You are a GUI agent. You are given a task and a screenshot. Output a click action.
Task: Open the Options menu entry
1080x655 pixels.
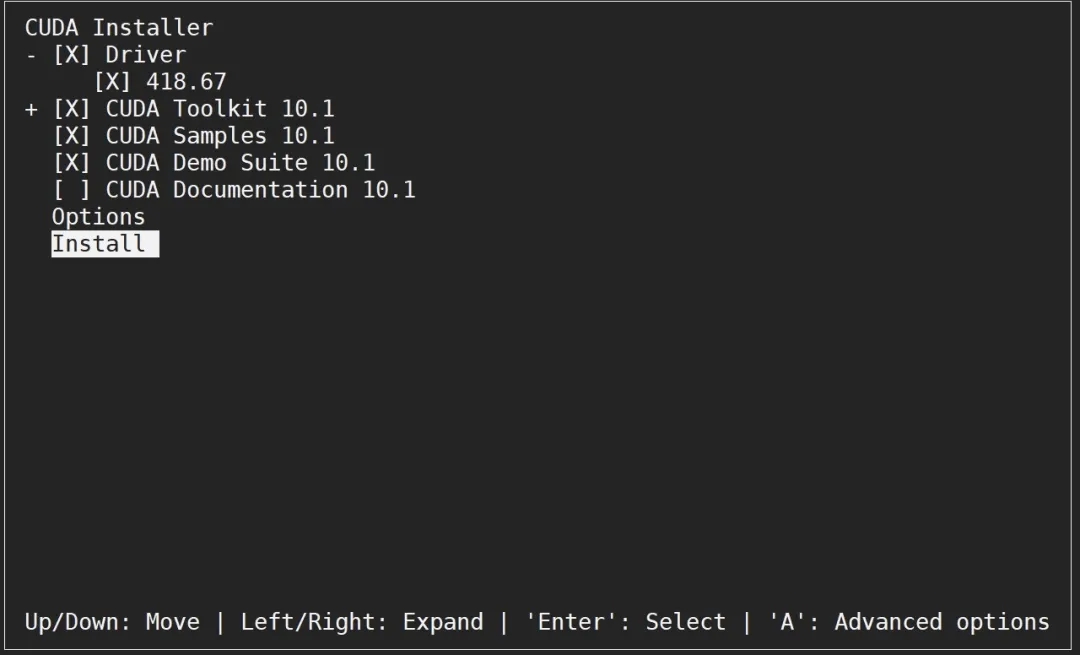click(98, 217)
